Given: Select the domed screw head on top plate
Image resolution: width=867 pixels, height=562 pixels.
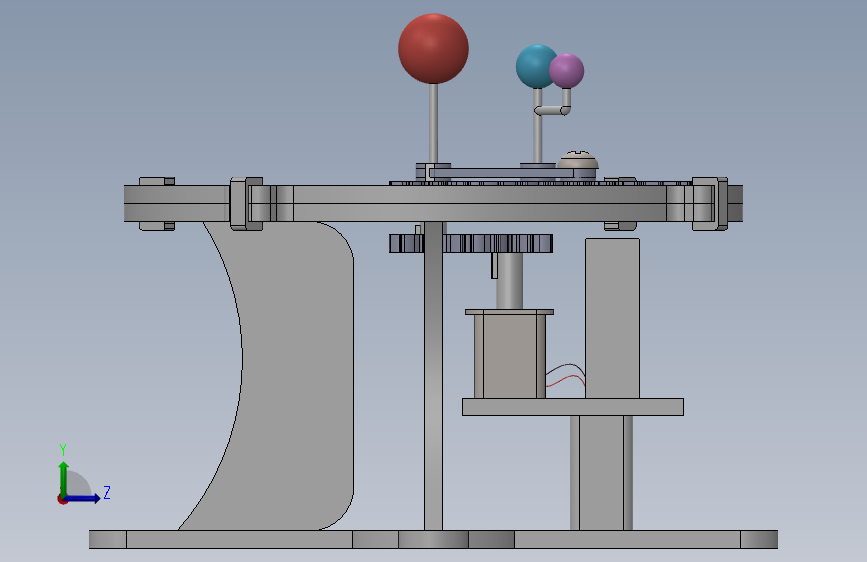Looking at the screenshot, I should pos(577,159).
